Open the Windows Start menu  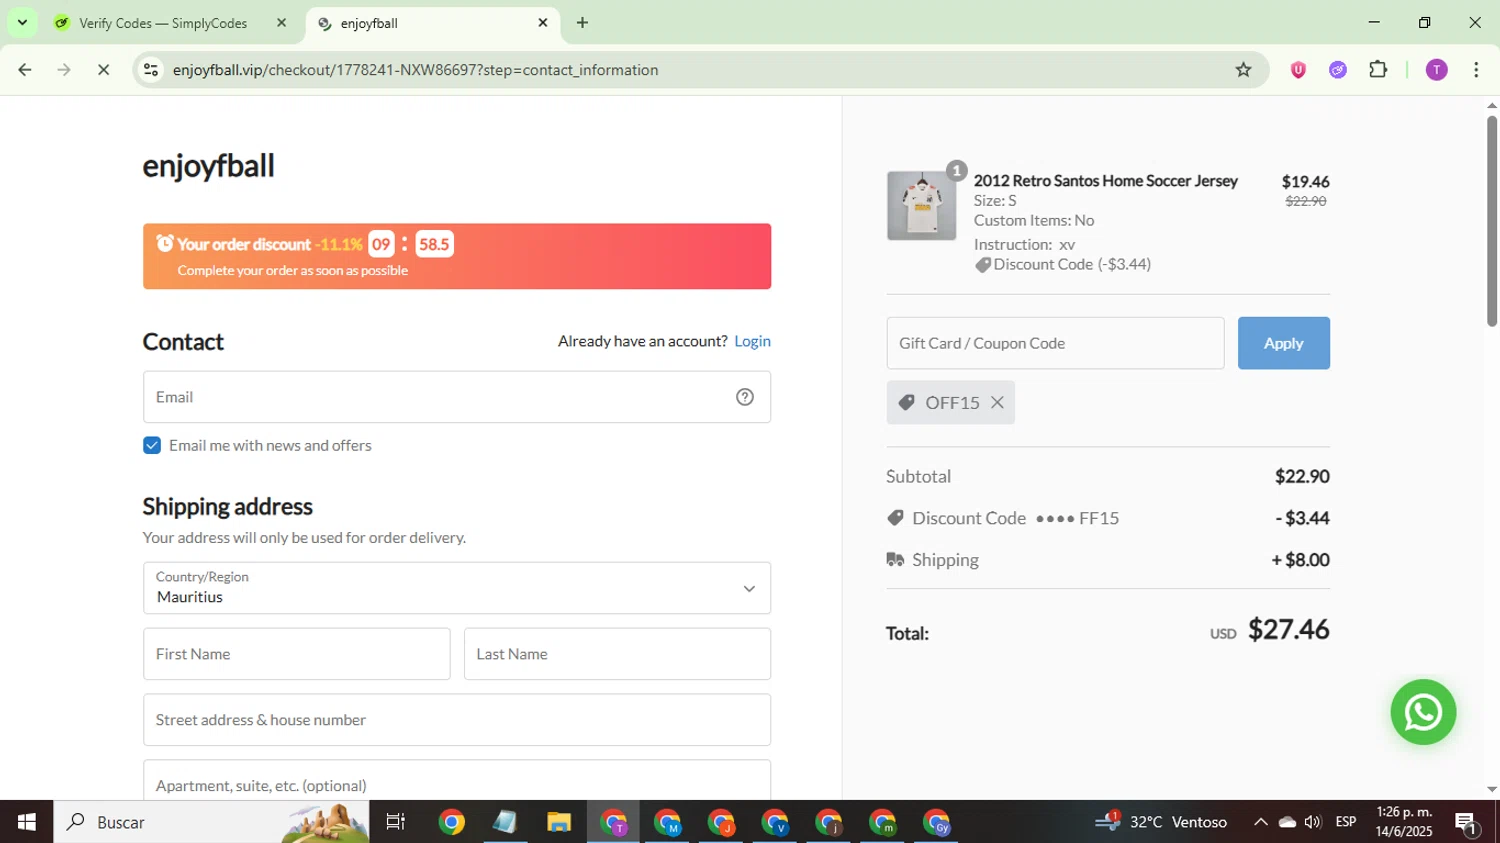pos(27,822)
